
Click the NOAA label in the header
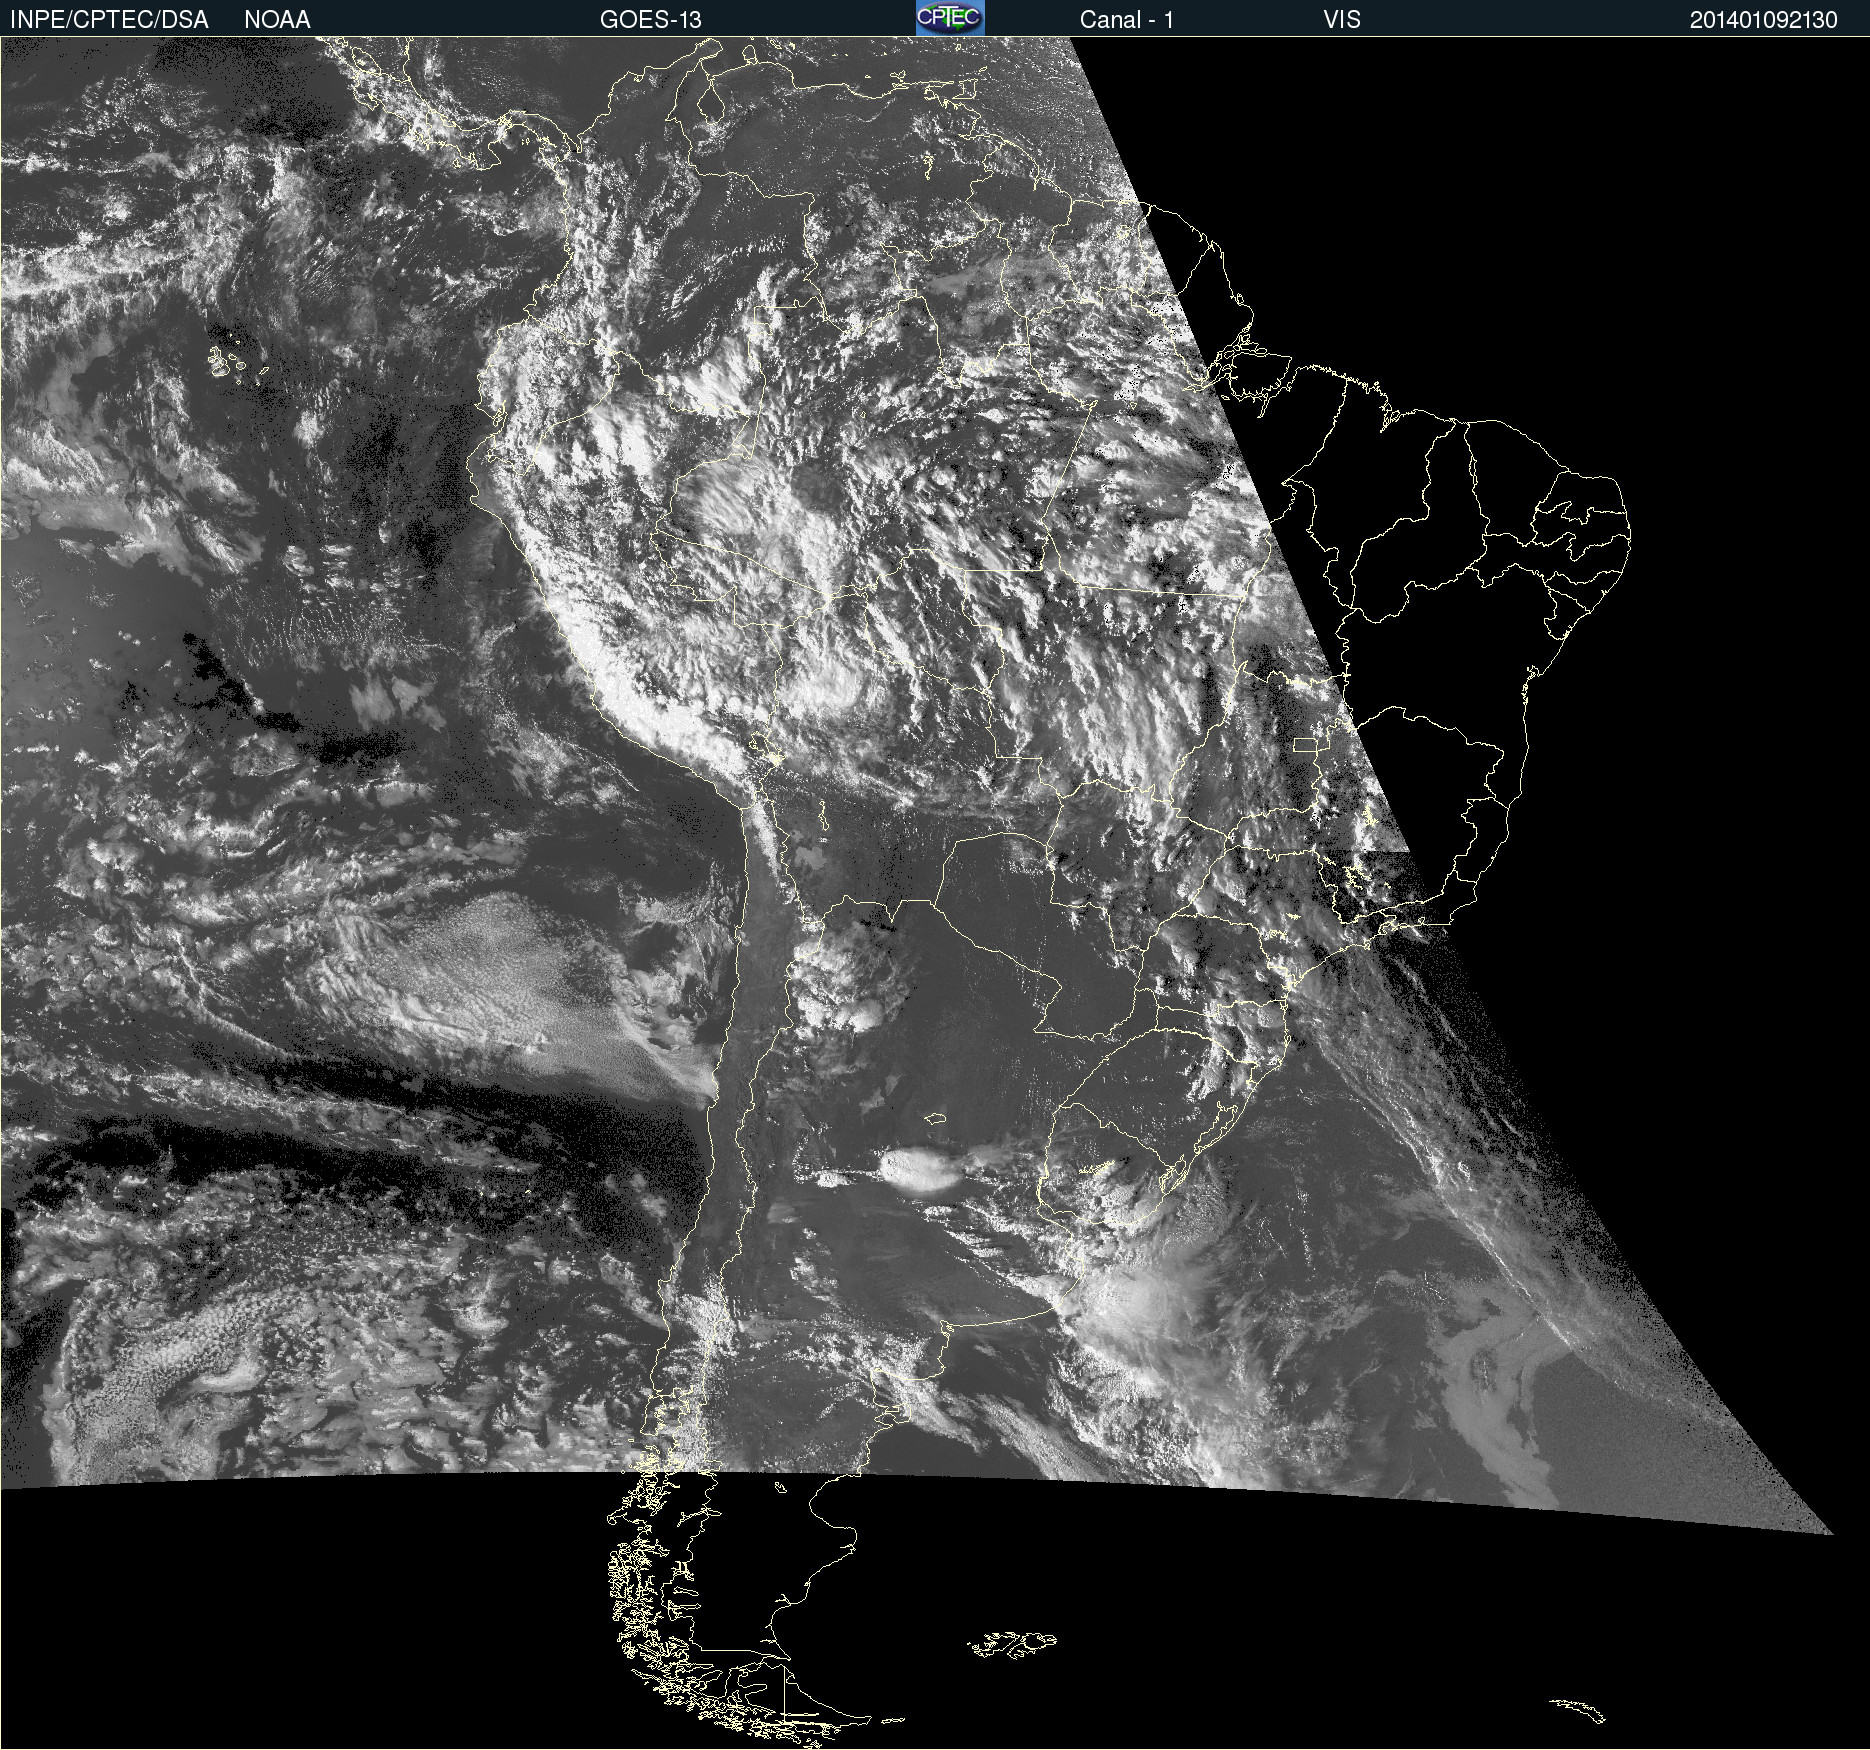(x=277, y=19)
